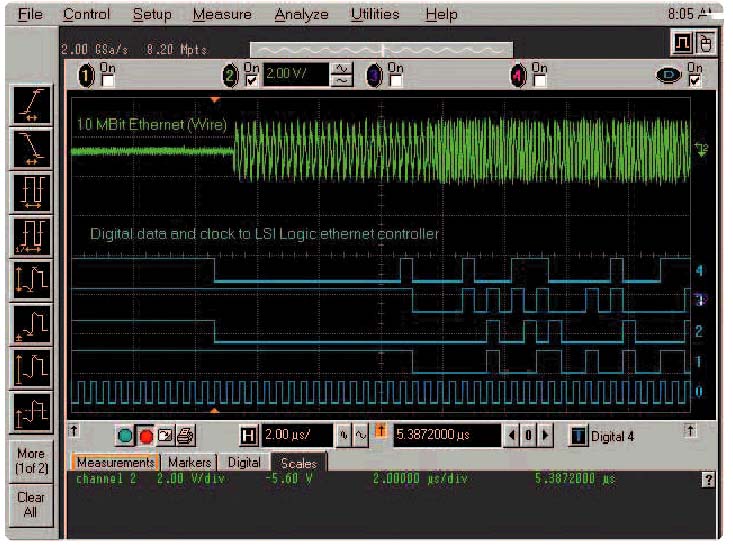
Task: Click the Digital 4 trigger source label
Action: (612, 437)
